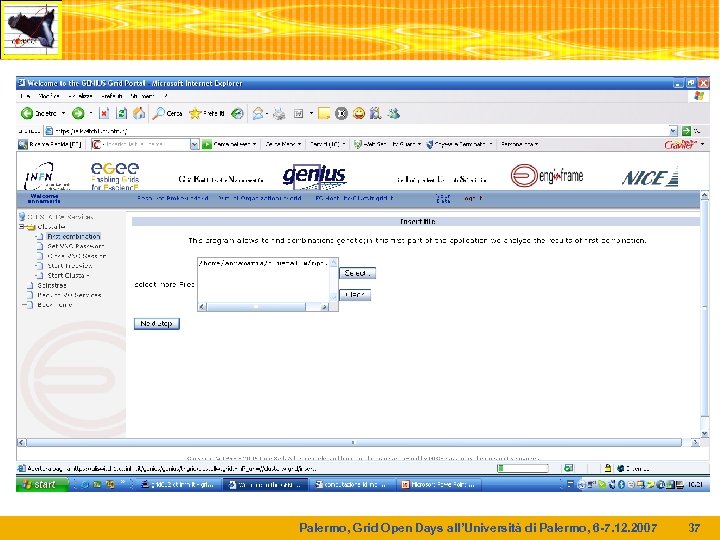Click the Messenger buddies toolbar icon
The height and width of the screenshot is (540, 720).
click(x=394, y=113)
